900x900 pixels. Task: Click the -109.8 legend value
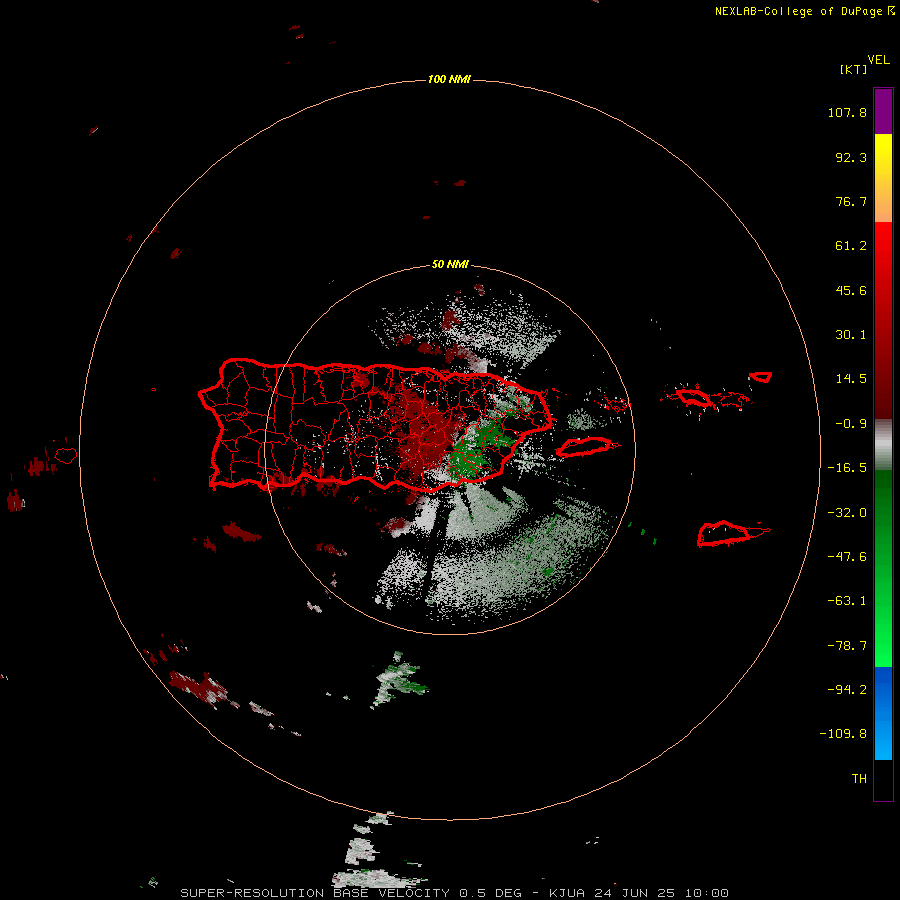coord(843,734)
